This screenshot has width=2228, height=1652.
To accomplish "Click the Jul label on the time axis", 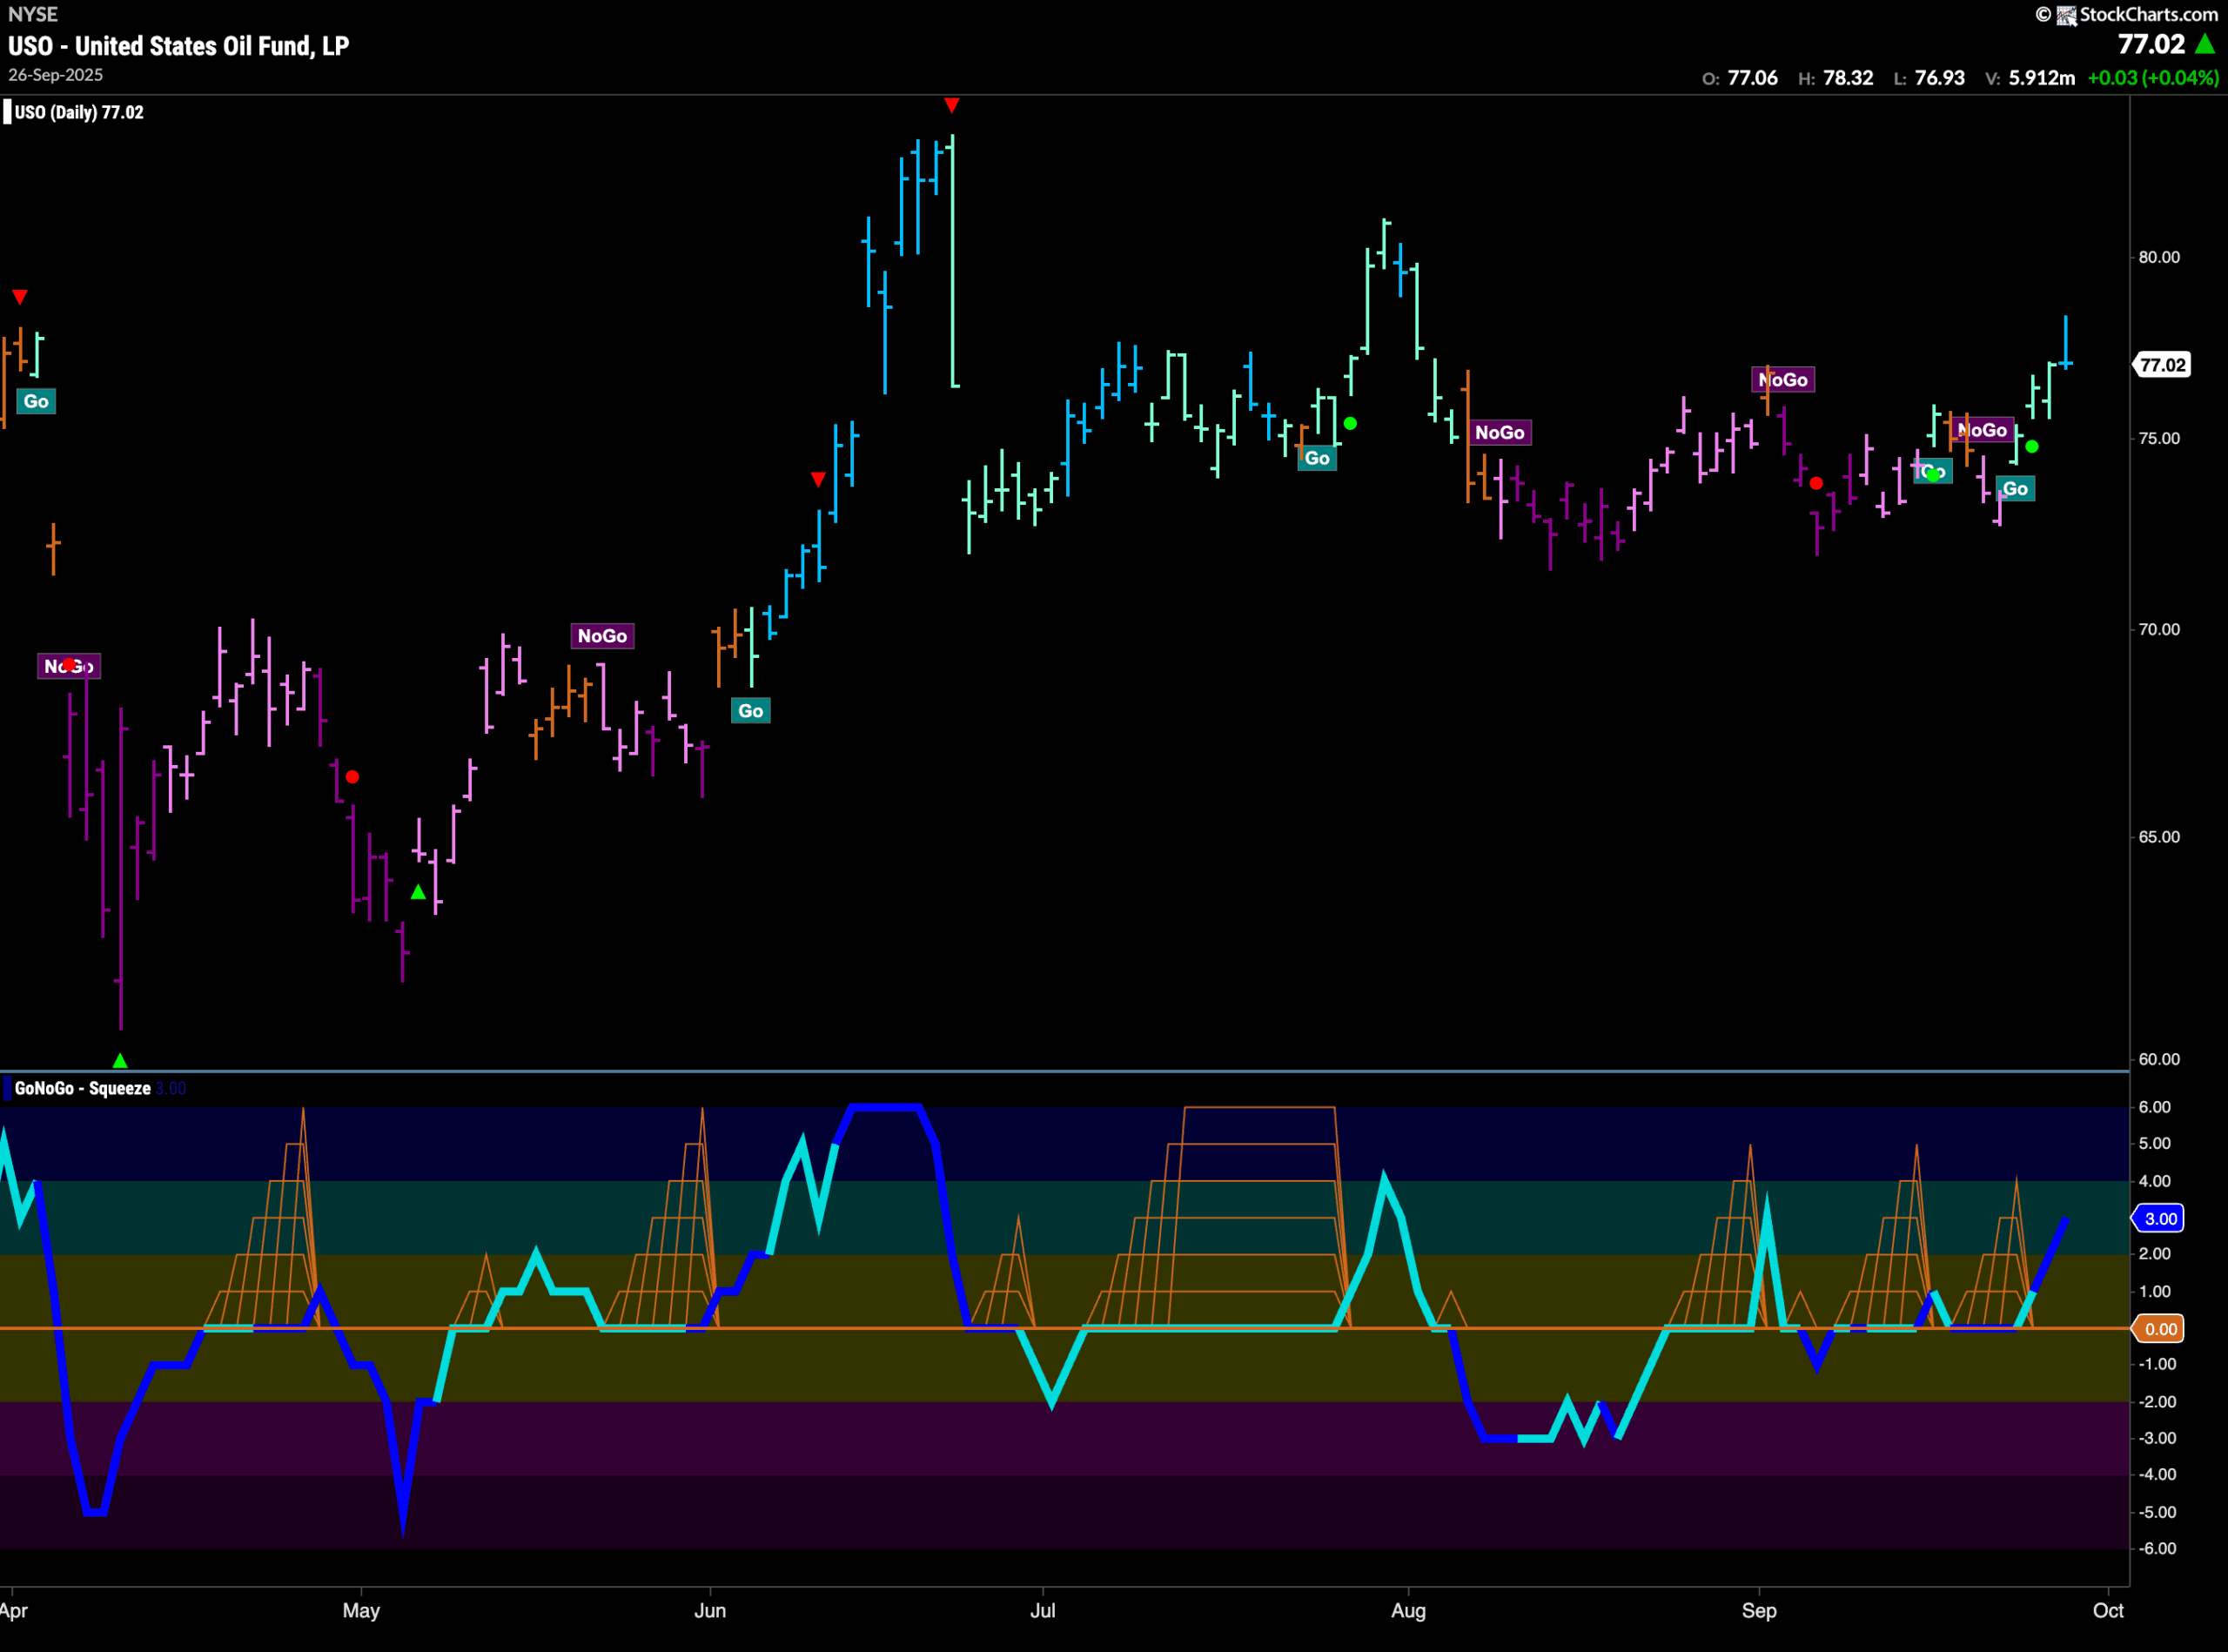I will pos(1043,1610).
